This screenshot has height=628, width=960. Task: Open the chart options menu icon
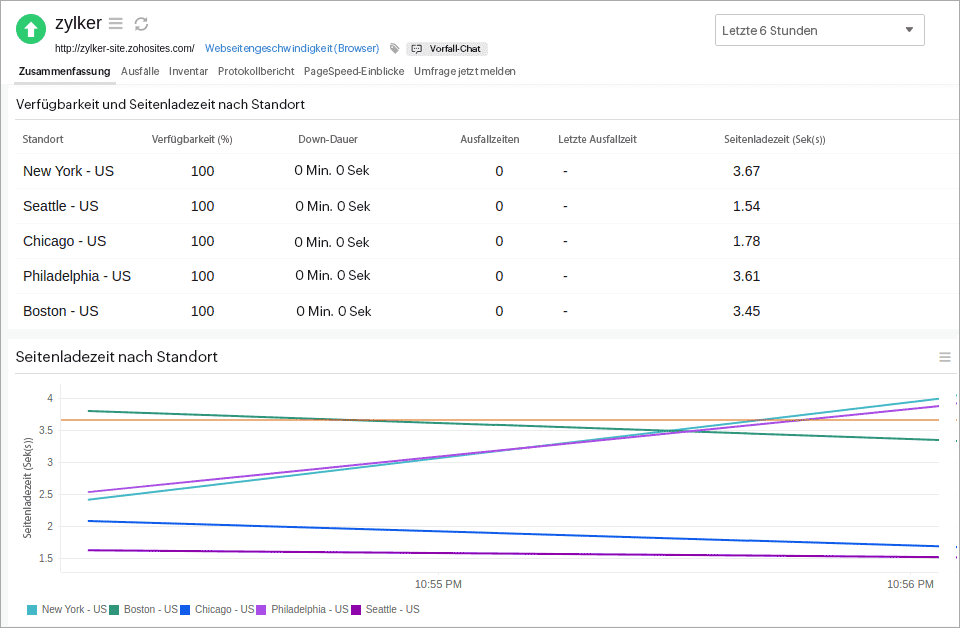(x=944, y=357)
